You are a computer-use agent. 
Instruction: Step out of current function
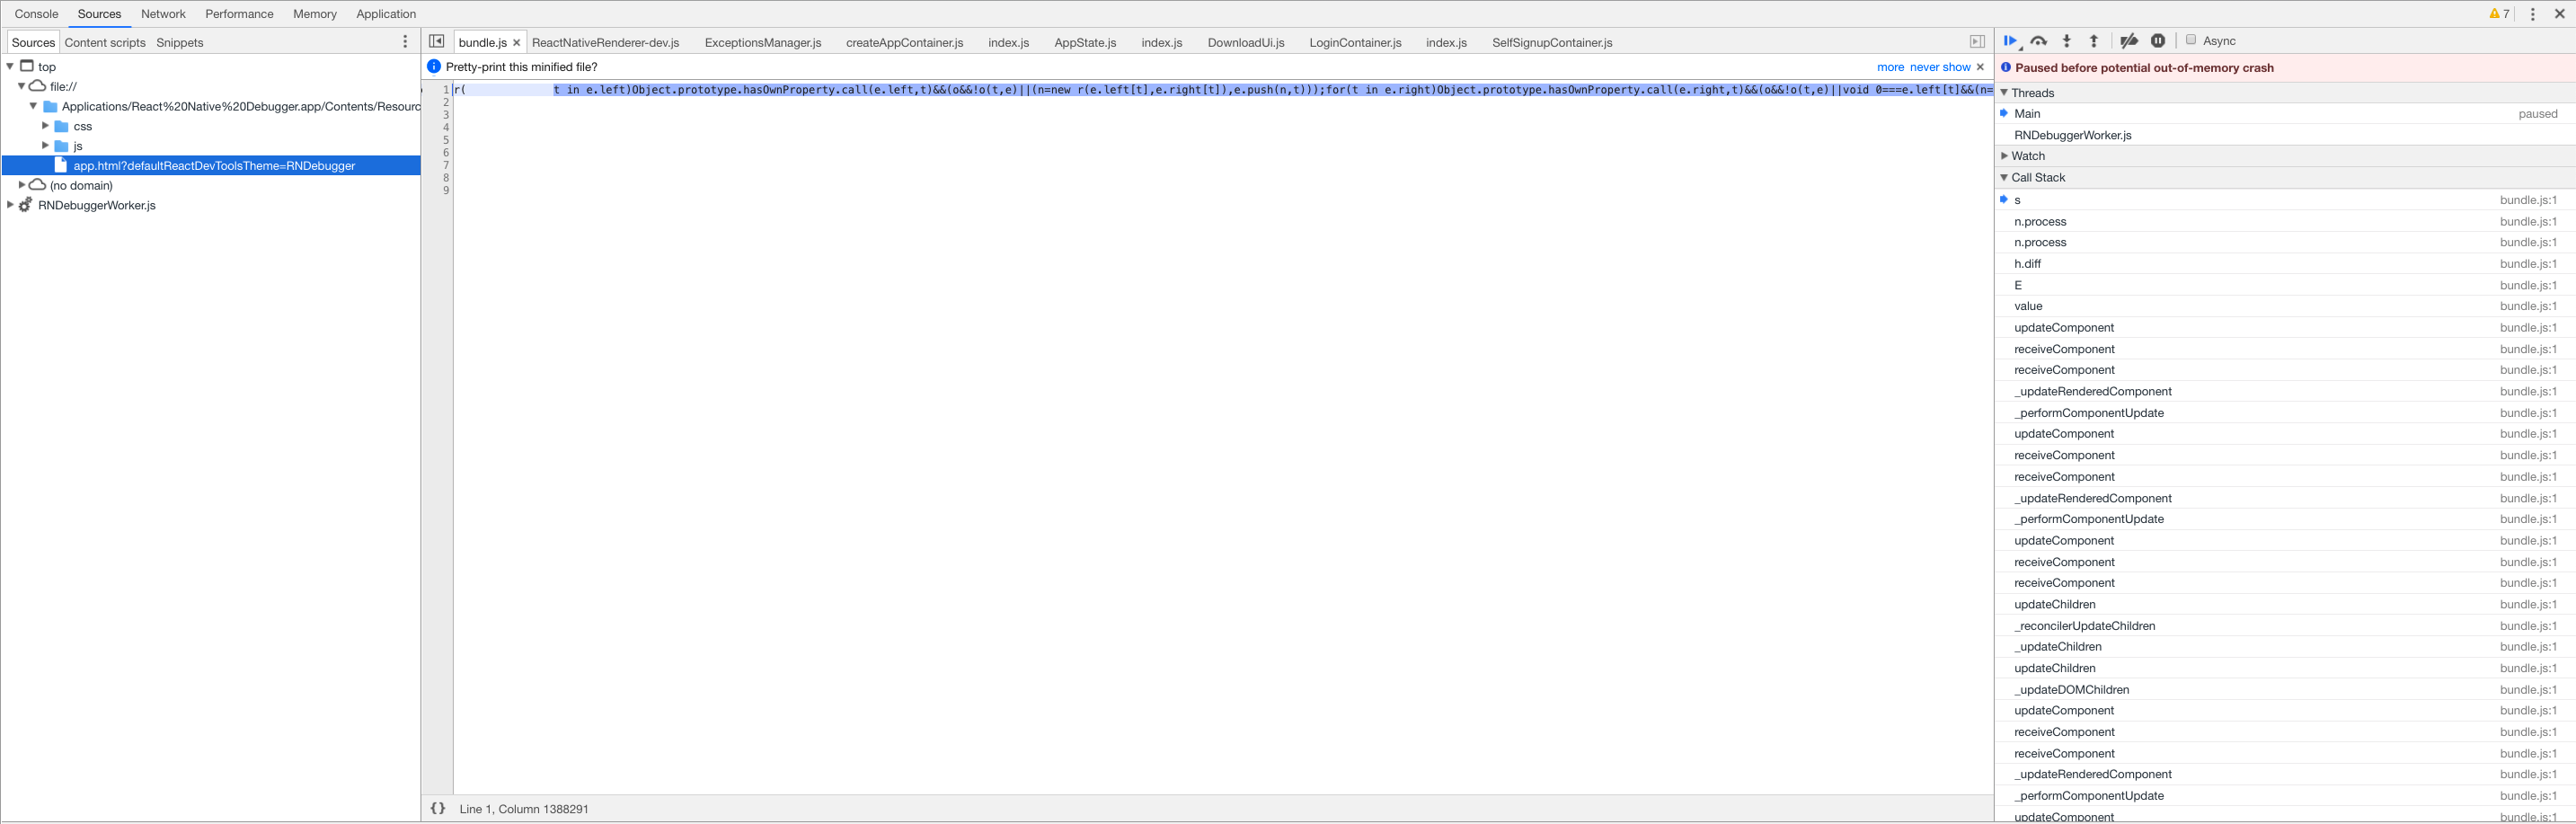click(x=2094, y=41)
